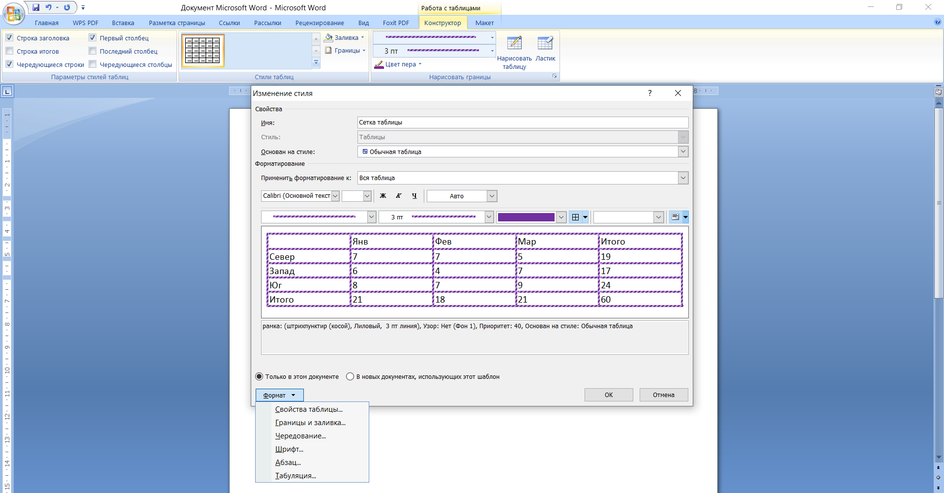Expand Применить форматирование к dropdown
This screenshot has height=493, width=944.
(683, 178)
